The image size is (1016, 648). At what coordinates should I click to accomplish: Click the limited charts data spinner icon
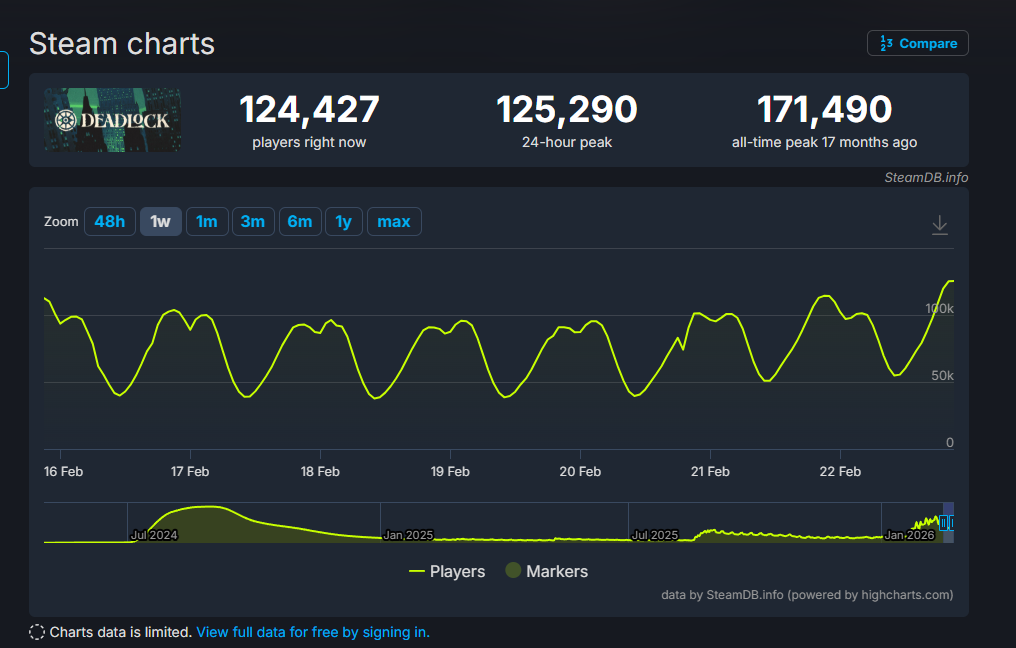click(37, 632)
